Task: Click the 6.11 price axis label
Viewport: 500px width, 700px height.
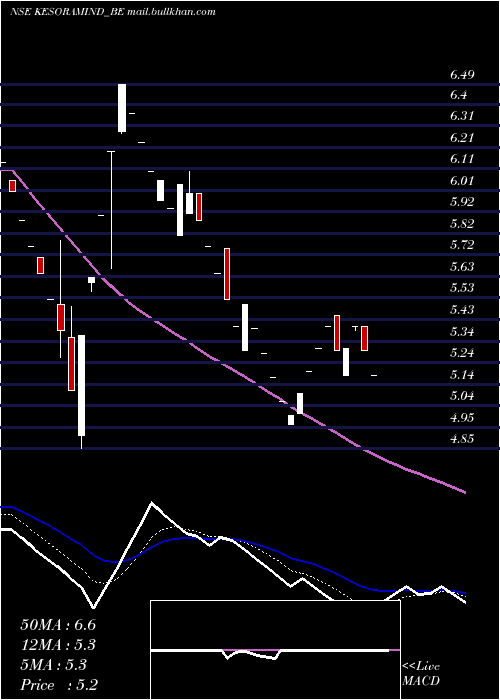Action: pyautogui.click(x=462, y=159)
